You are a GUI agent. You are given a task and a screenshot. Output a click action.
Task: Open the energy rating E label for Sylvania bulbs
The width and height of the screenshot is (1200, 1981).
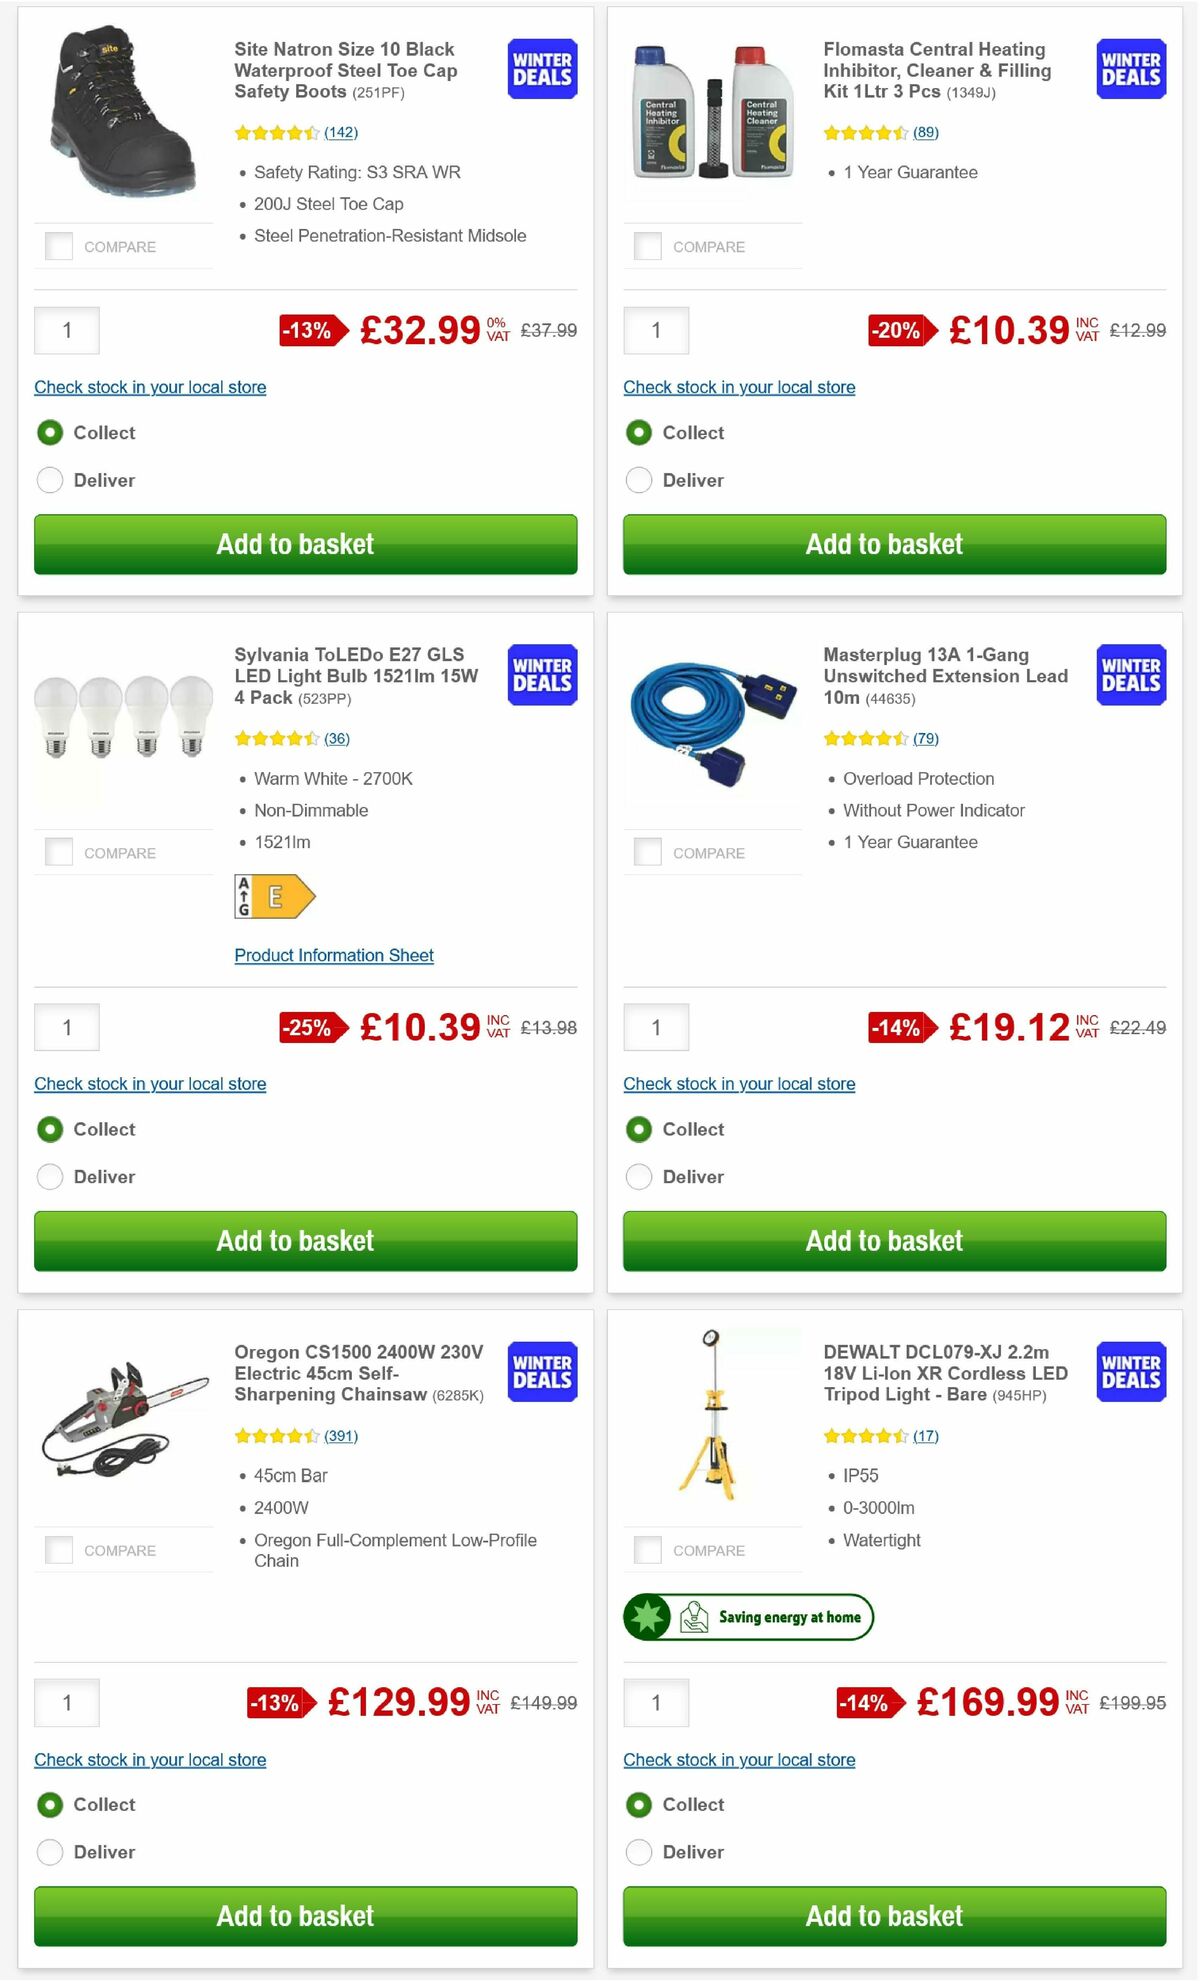click(x=275, y=898)
